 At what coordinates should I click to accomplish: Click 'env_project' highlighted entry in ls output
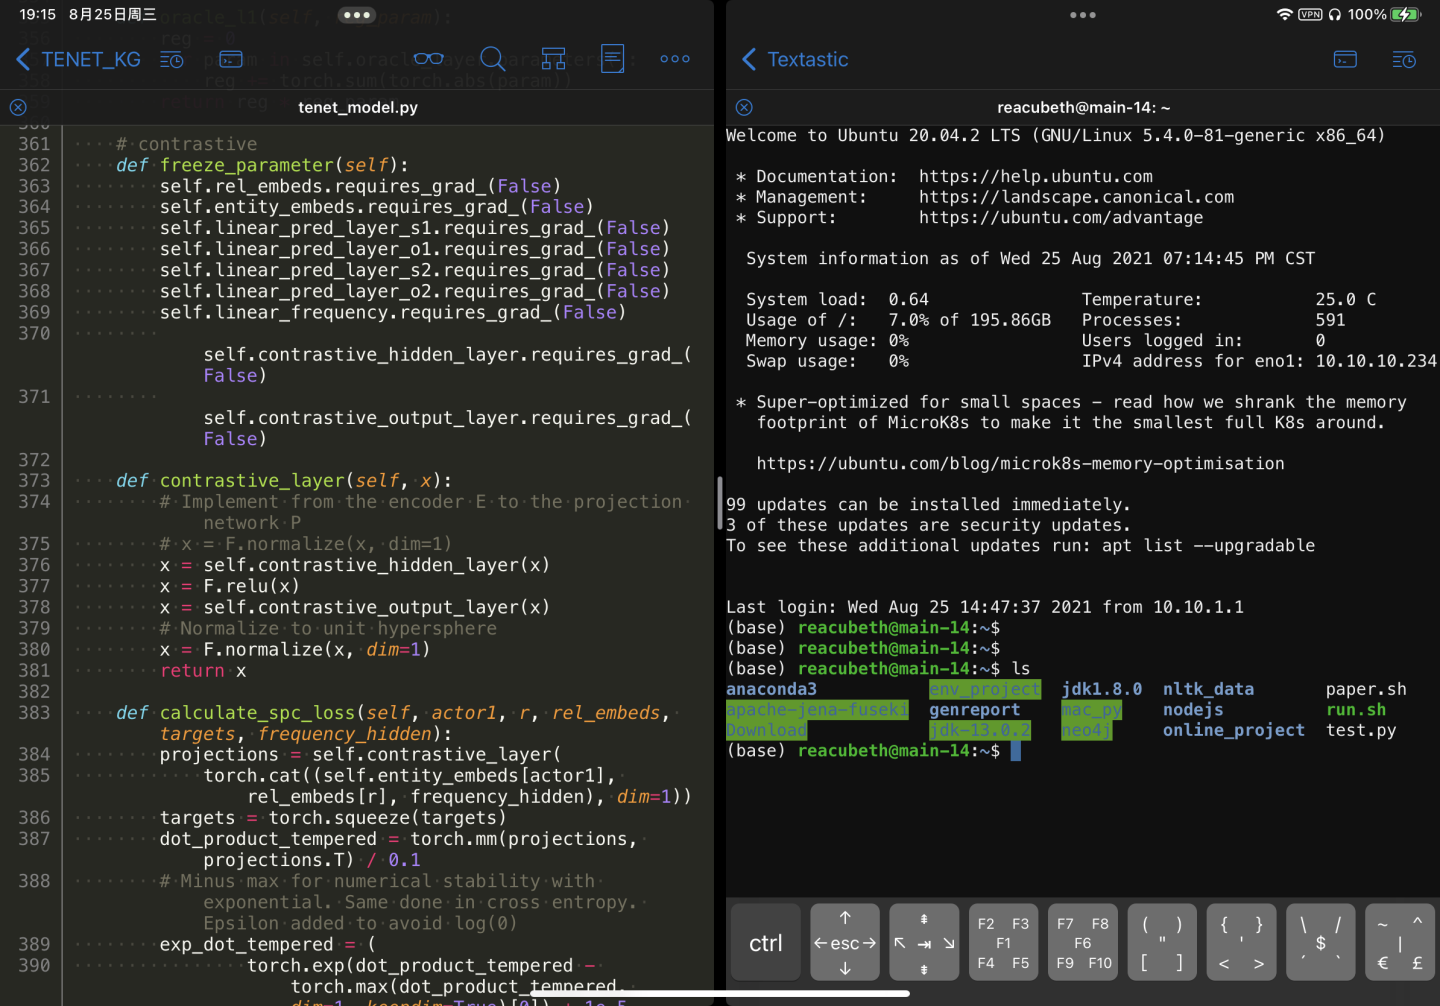pos(985,689)
